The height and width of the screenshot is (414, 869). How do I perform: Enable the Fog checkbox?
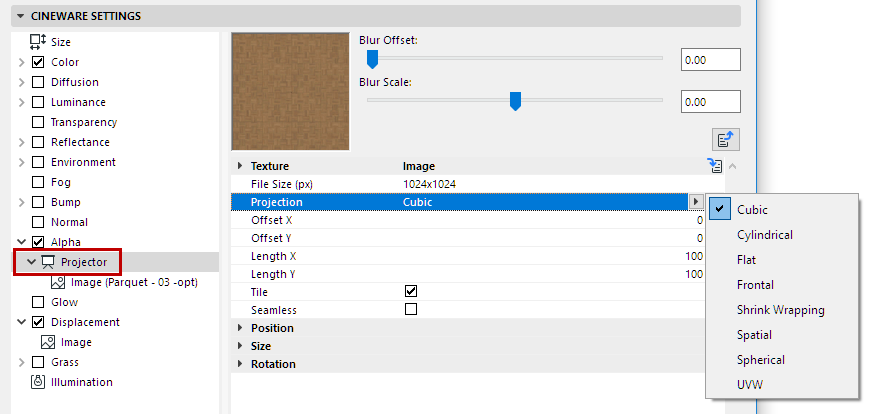coord(38,182)
